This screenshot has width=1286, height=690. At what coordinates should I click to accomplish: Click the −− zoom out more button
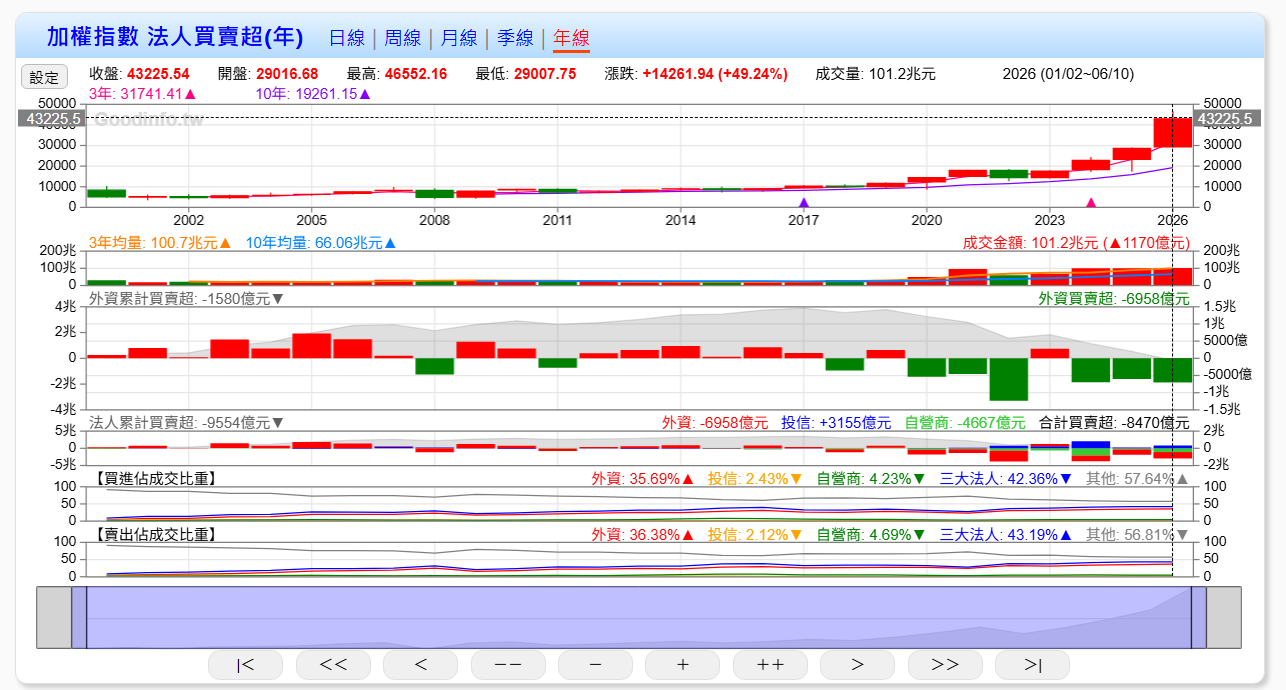508,664
